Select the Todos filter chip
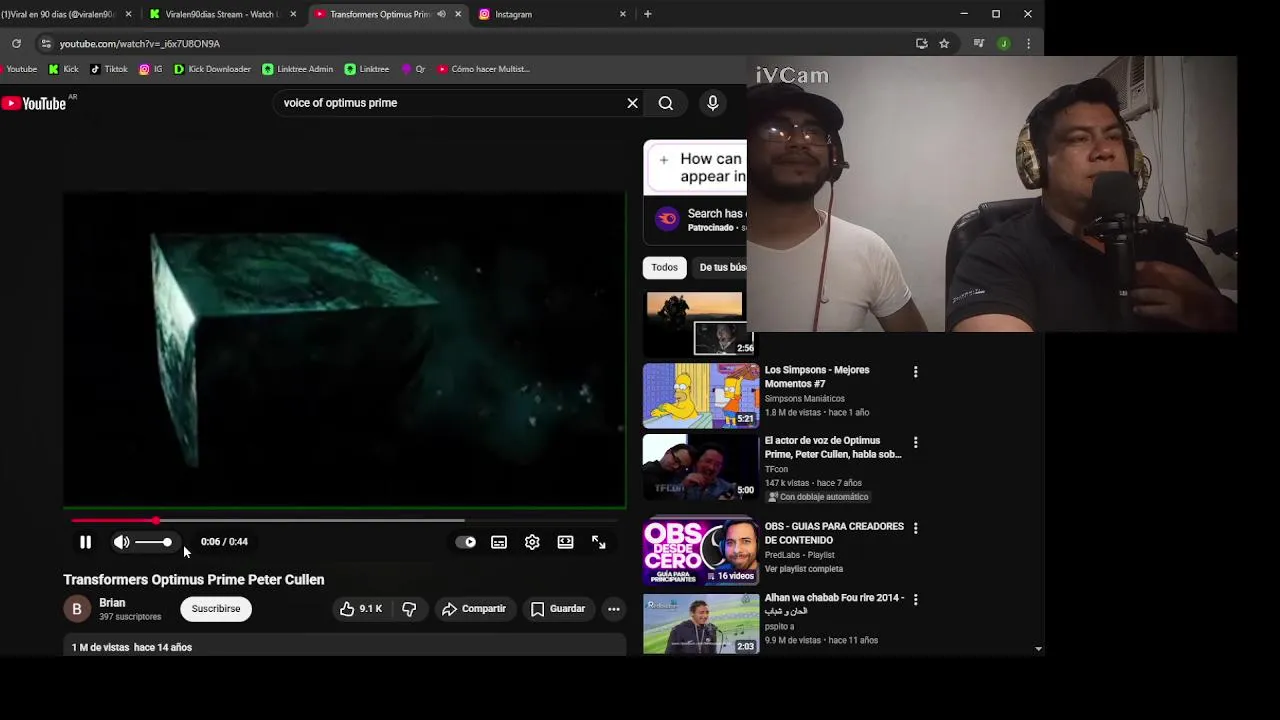Image resolution: width=1280 pixels, height=720 pixels. point(664,267)
